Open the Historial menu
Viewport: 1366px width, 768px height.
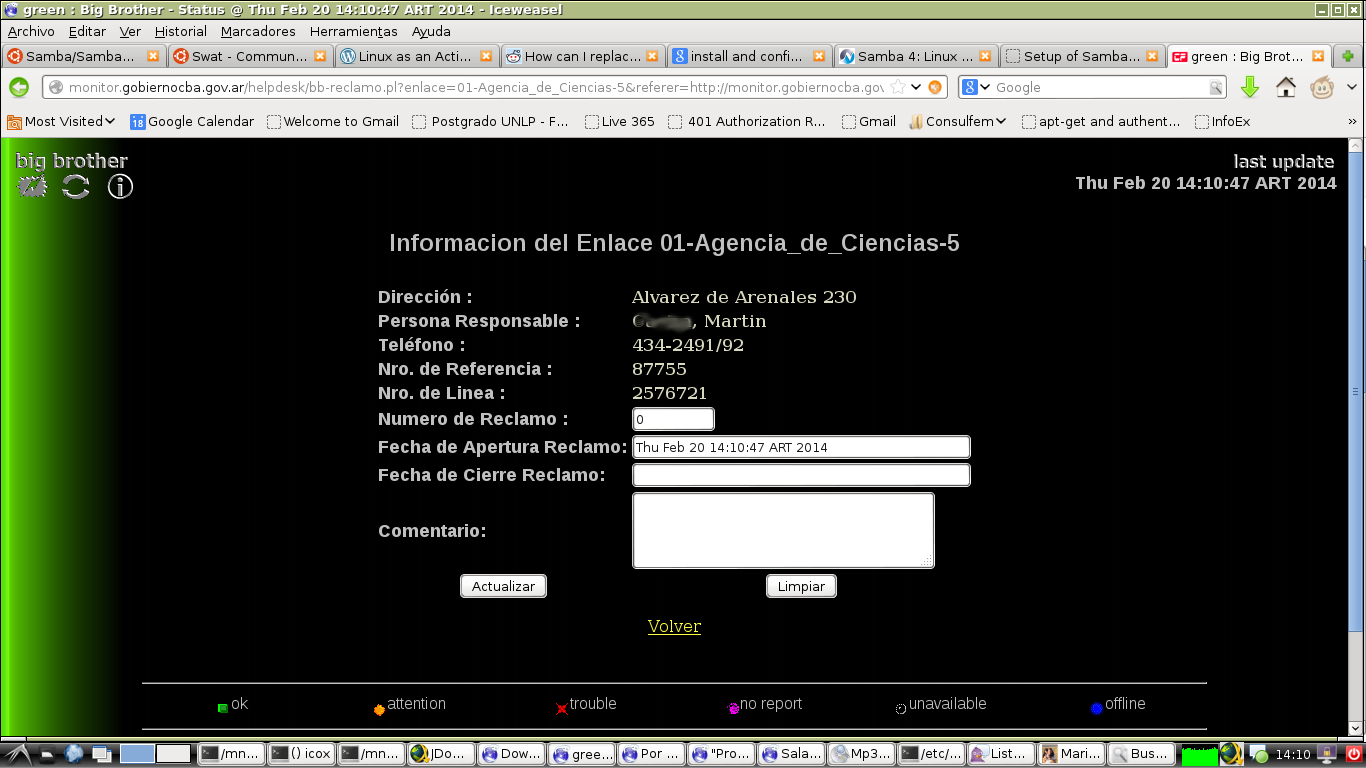[181, 31]
